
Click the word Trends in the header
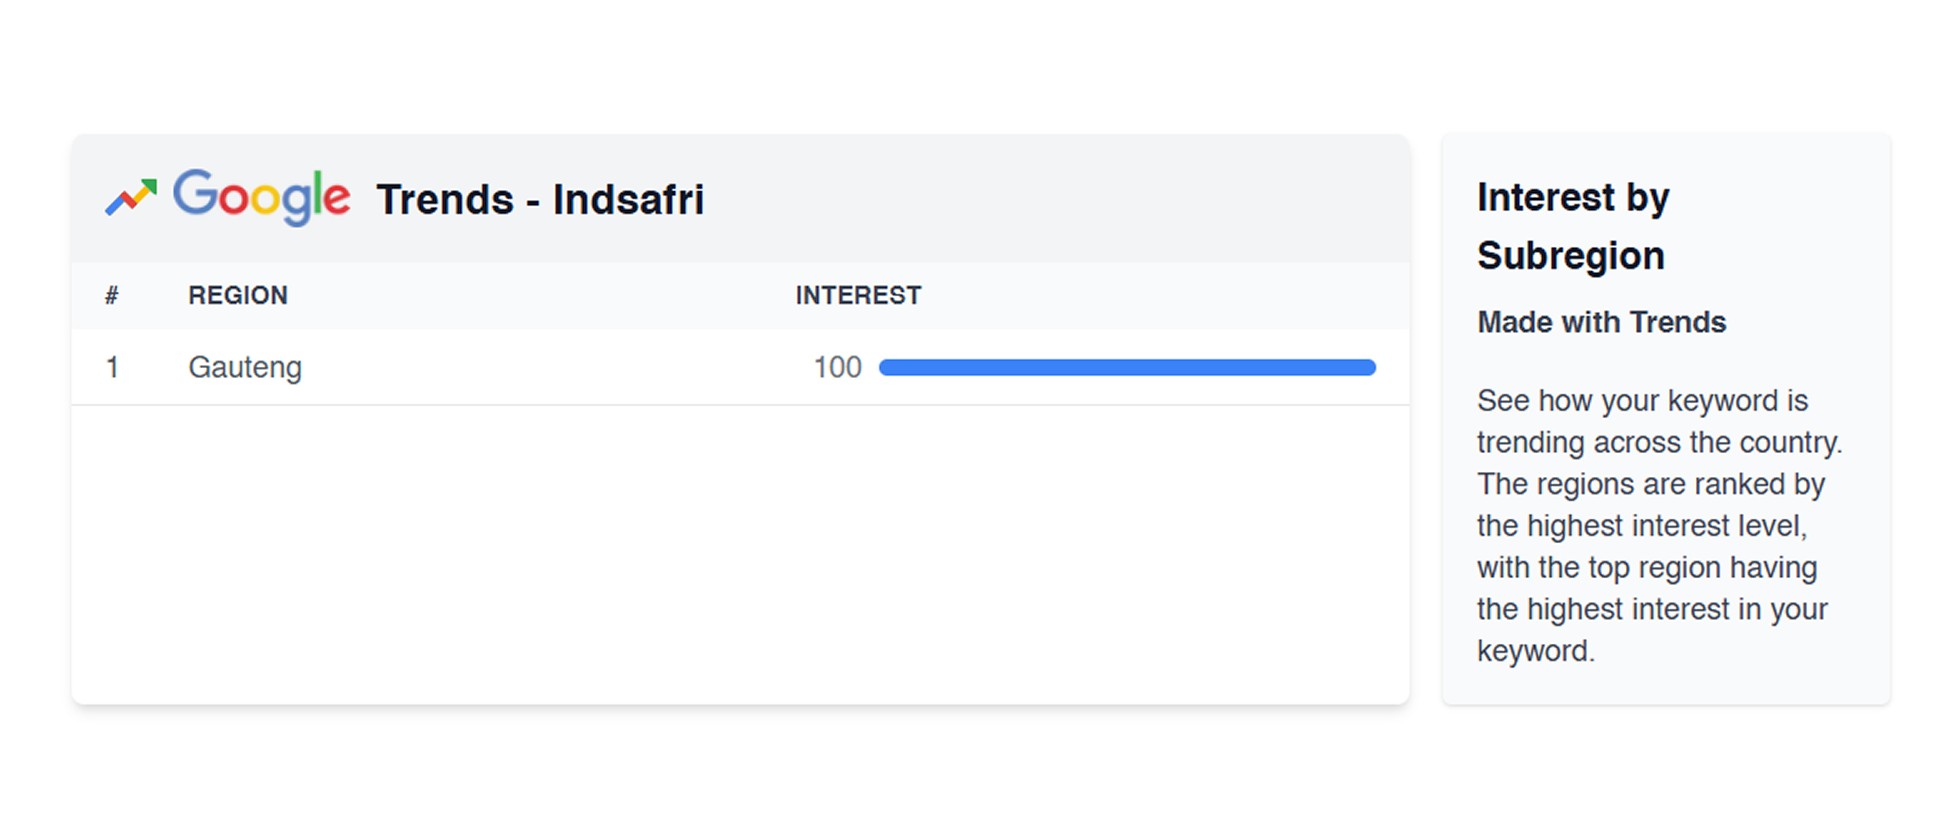(445, 199)
